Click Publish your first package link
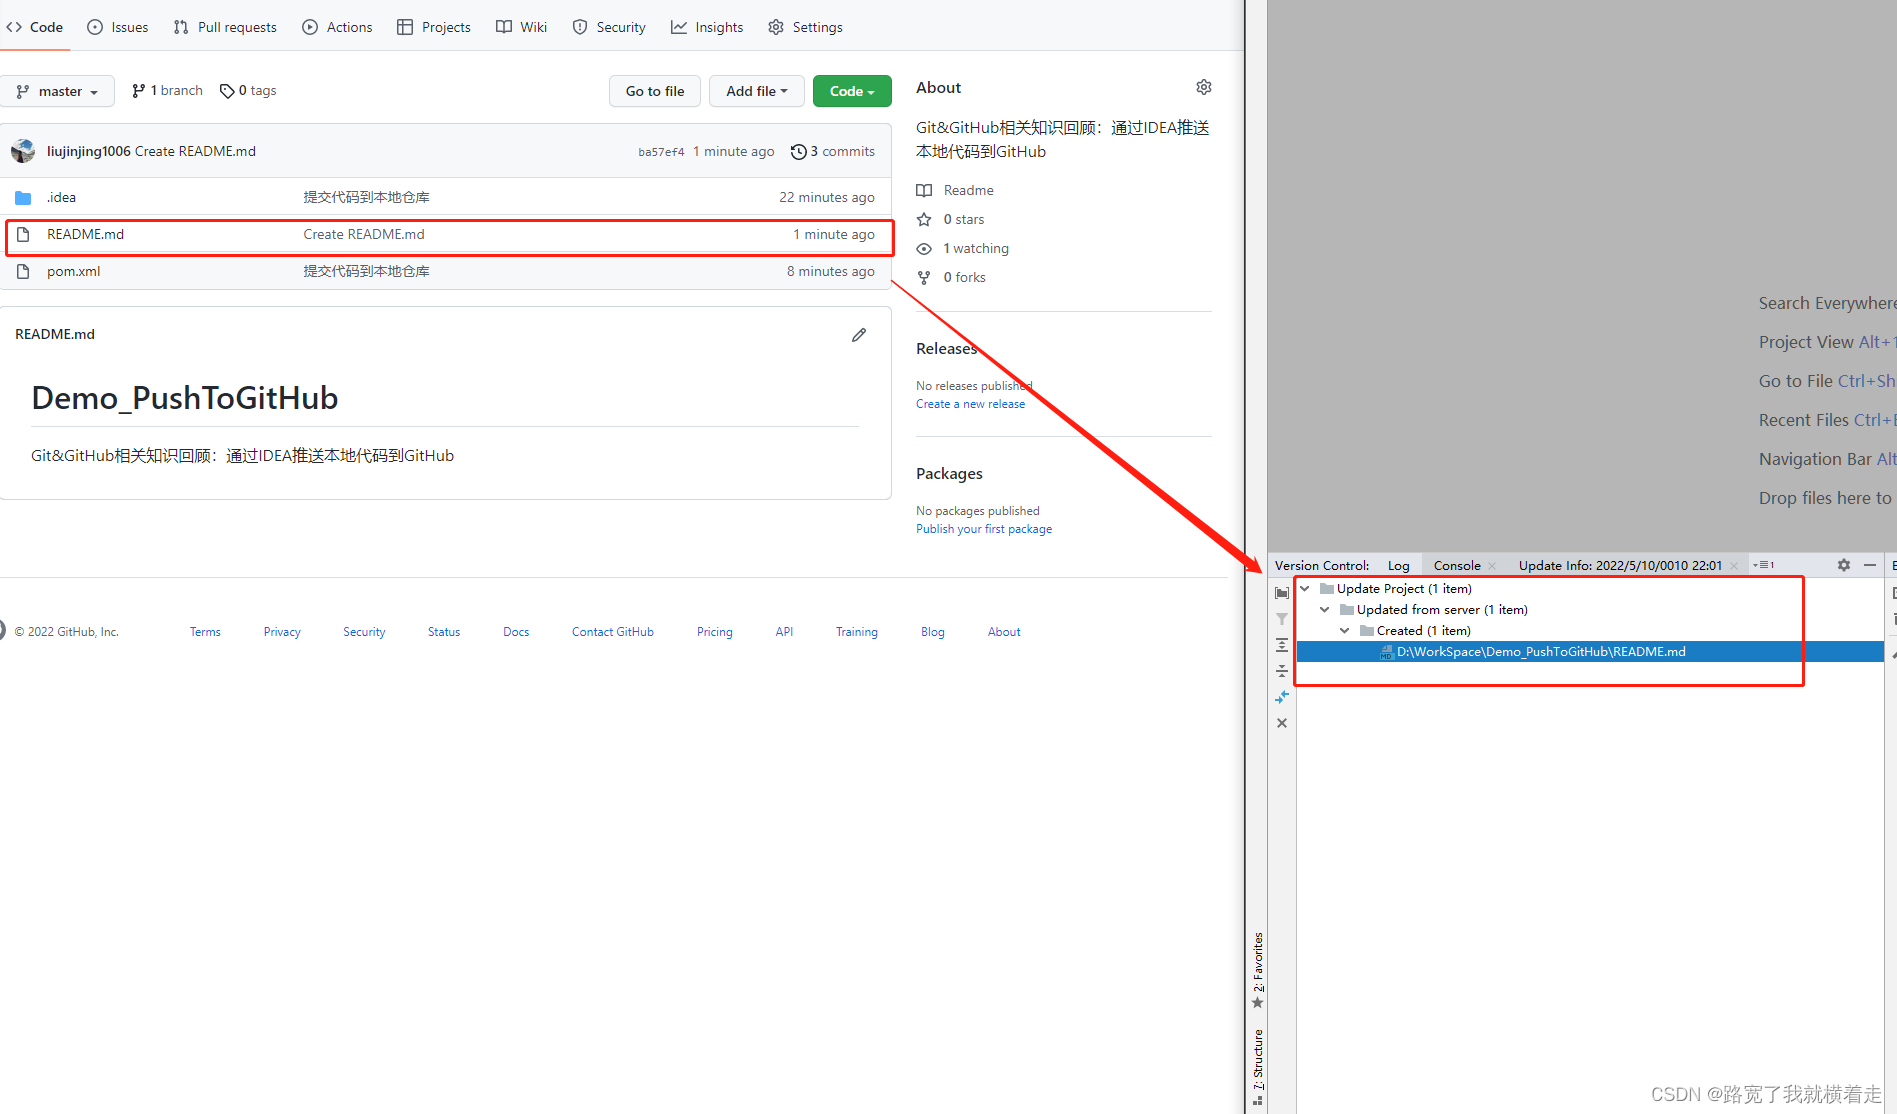The image size is (1897, 1114). [x=984, y=529]
